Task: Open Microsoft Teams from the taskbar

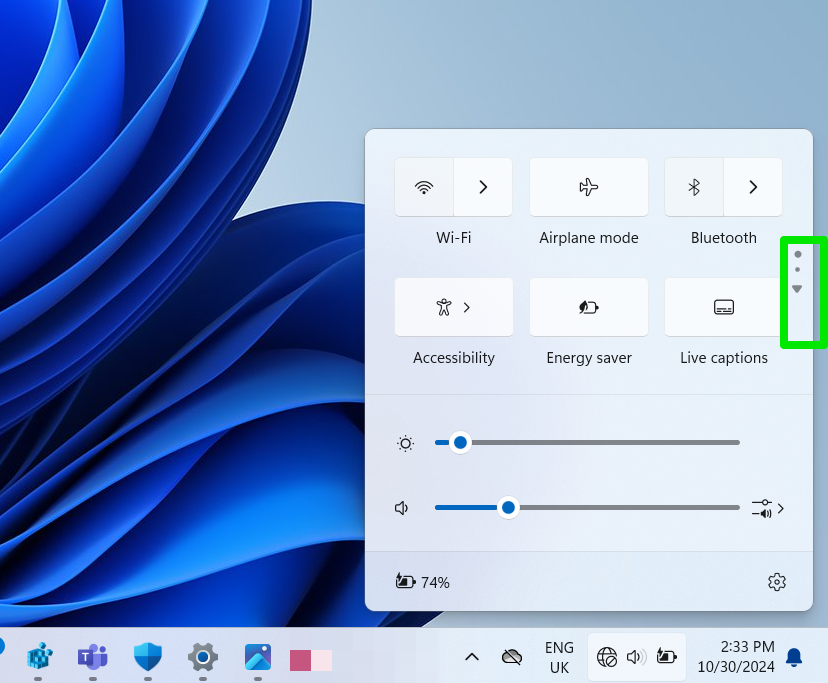Action: (x=93, y=657)
